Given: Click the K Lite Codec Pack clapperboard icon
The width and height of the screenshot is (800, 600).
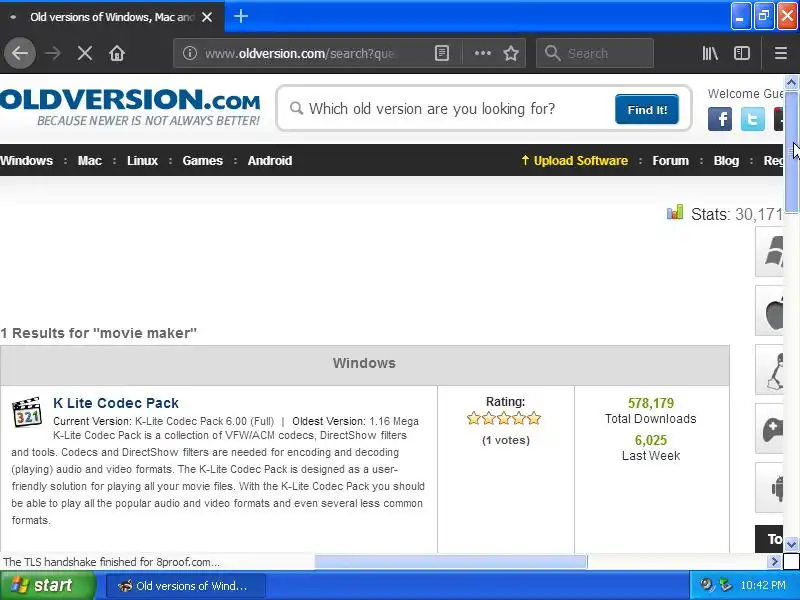Looking at the screenshot, I should (27, 412).
